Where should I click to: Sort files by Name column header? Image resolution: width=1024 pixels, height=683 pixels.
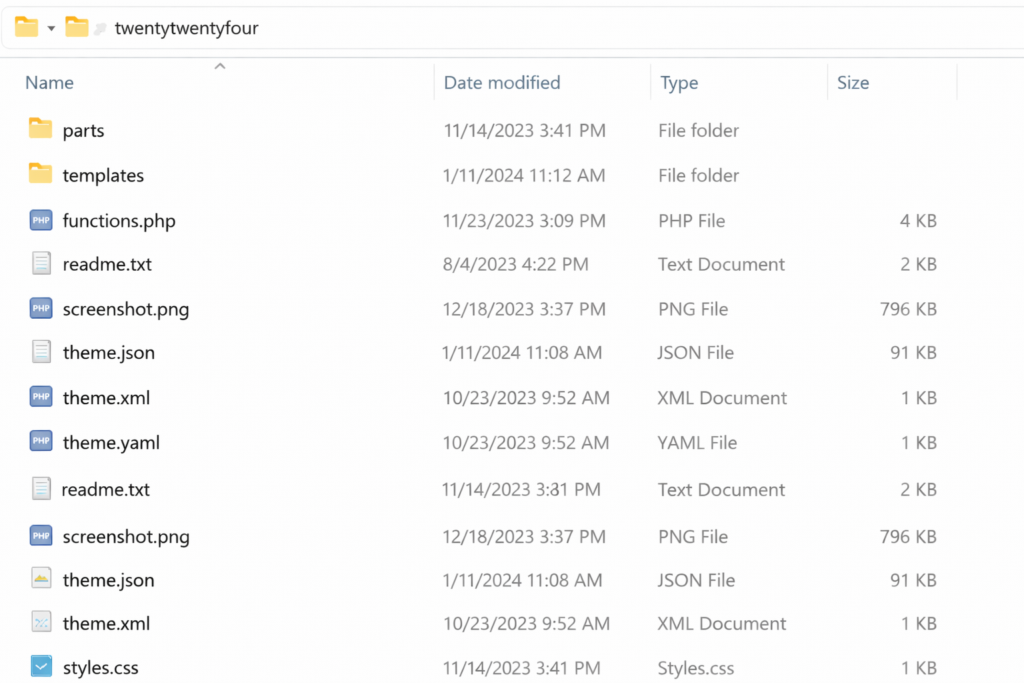pos(50,83)
